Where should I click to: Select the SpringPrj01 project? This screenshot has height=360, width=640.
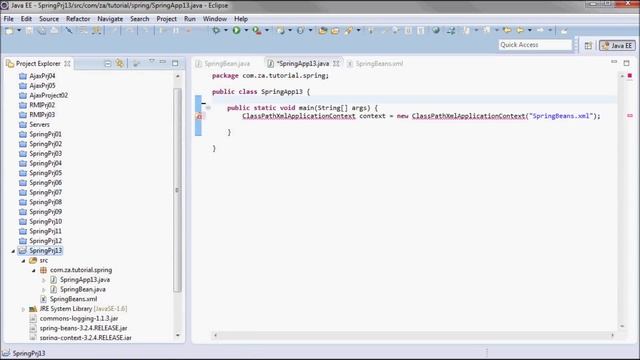pyautogui.click(x=45, y=134)
